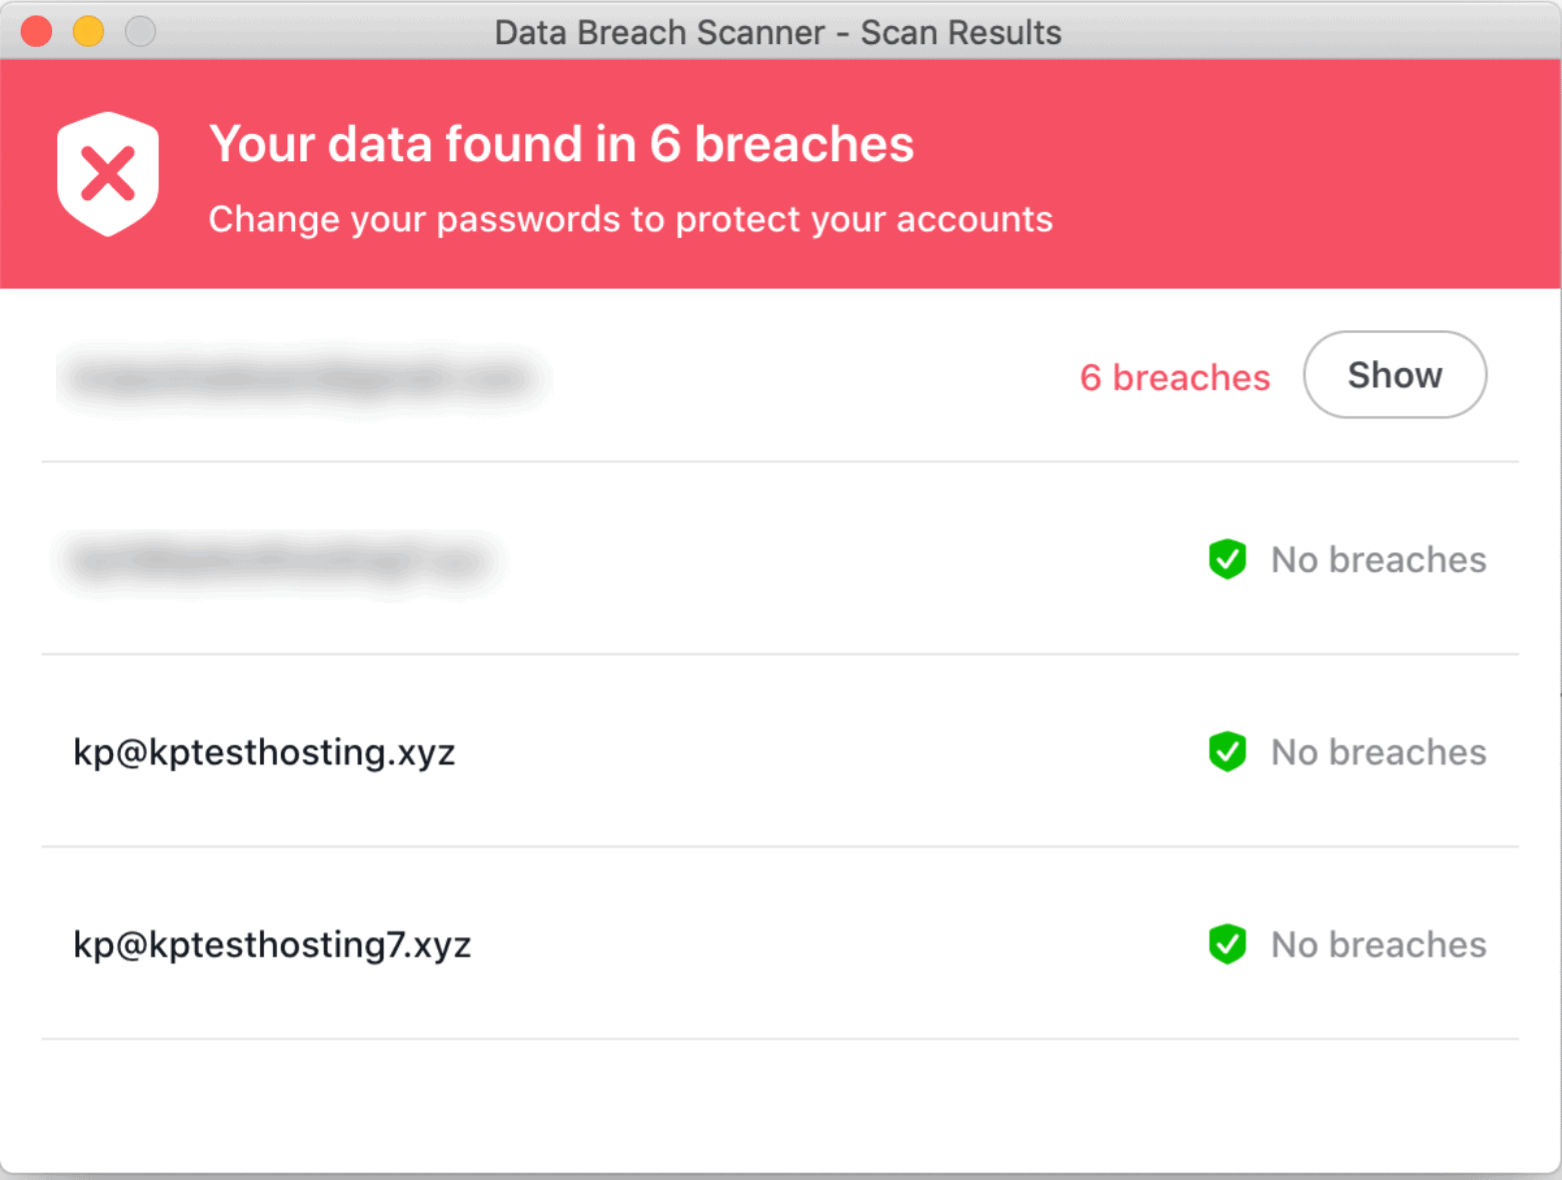
Task: Click "No breaches" status for kp@kptesthosting7.xyz
Action: click(1378, 944)
